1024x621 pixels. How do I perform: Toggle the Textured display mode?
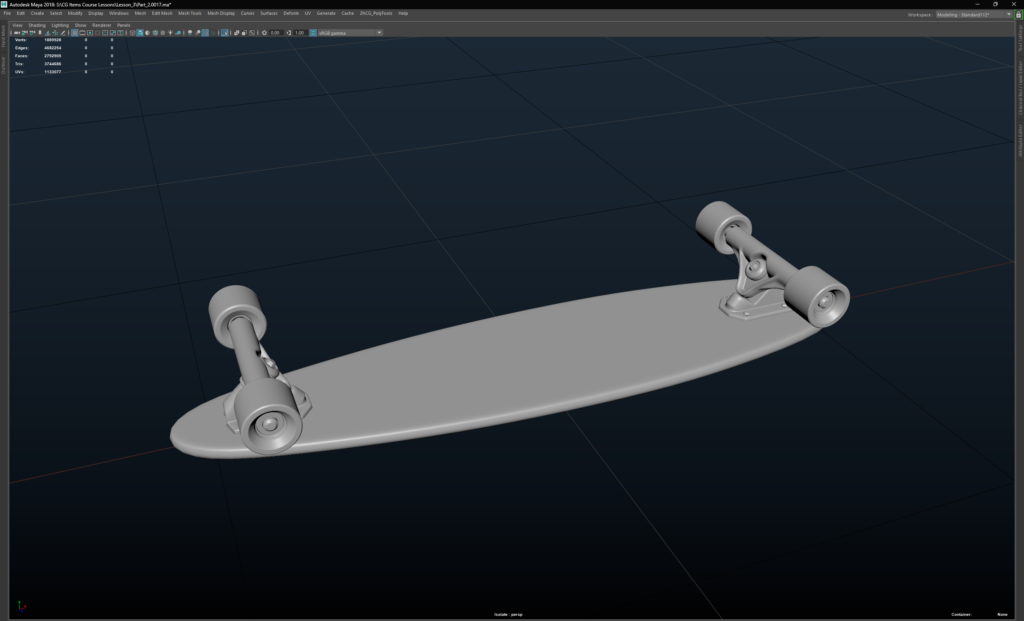pyautogui.click(x=163, y=33)
